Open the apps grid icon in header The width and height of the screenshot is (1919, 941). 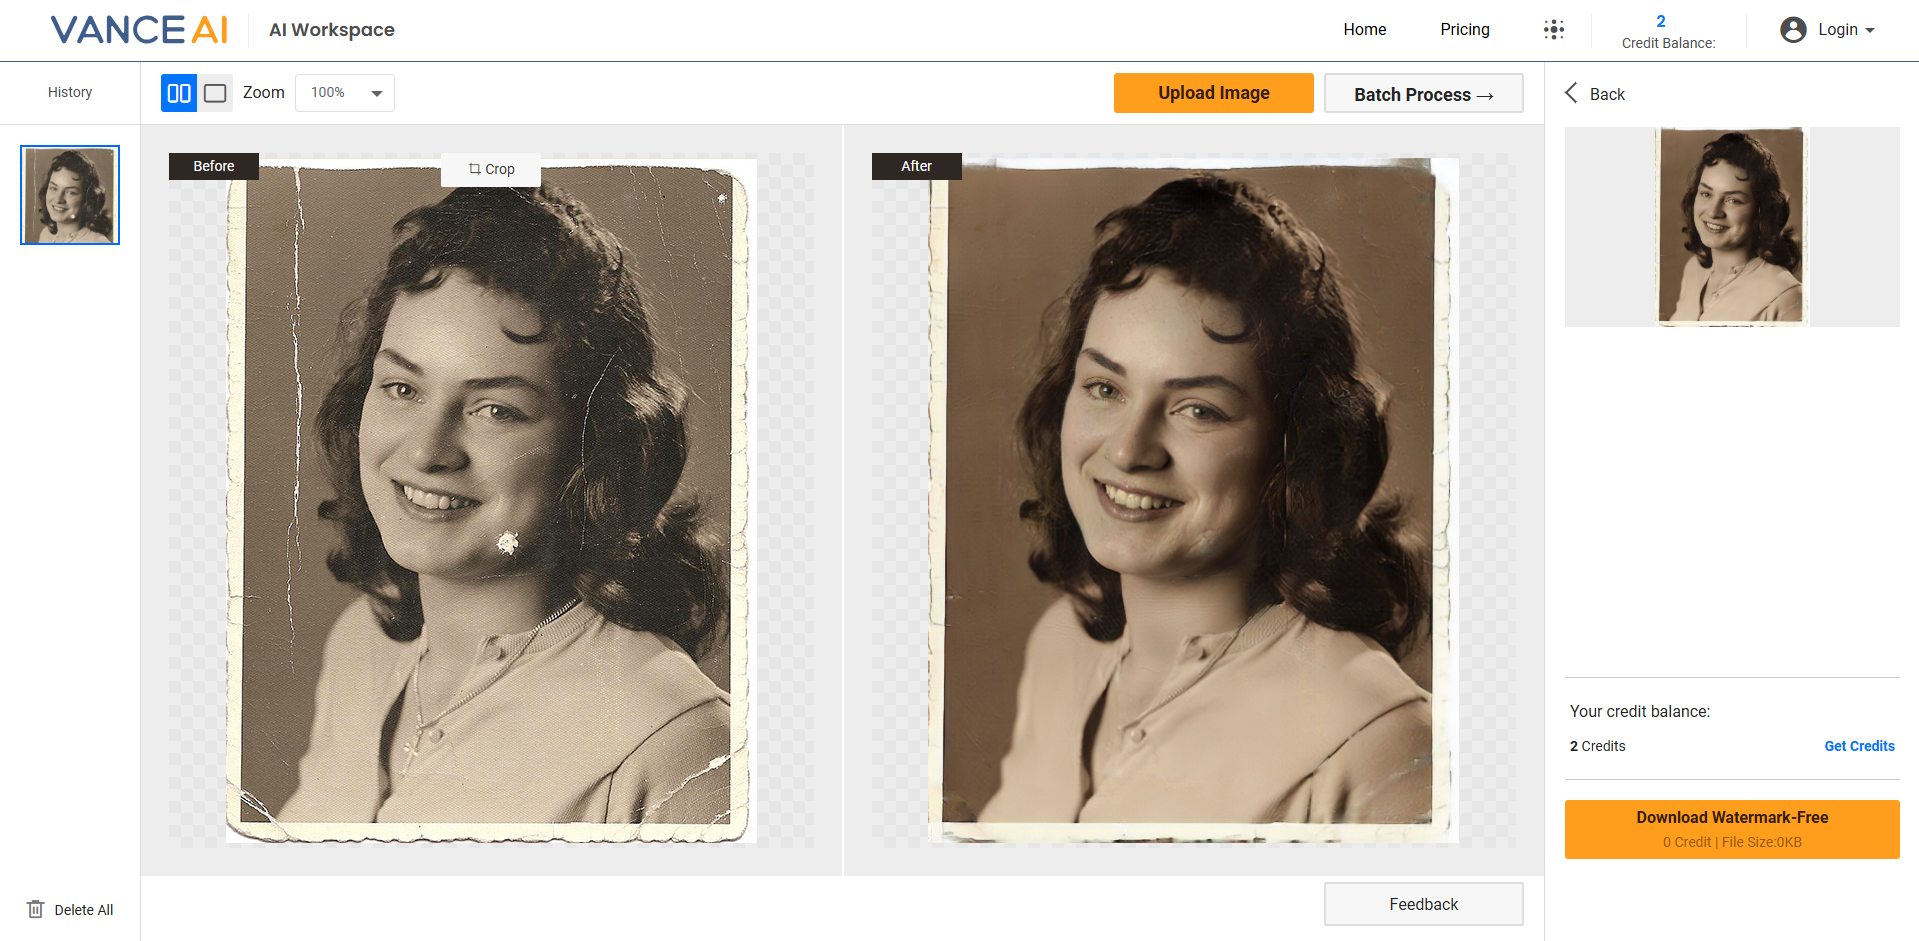(1553, 30)
